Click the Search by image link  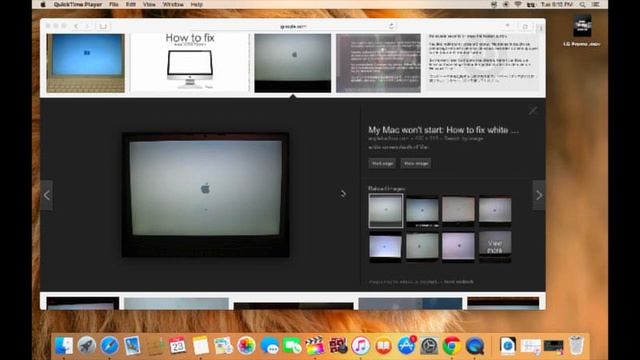(463, 138)
